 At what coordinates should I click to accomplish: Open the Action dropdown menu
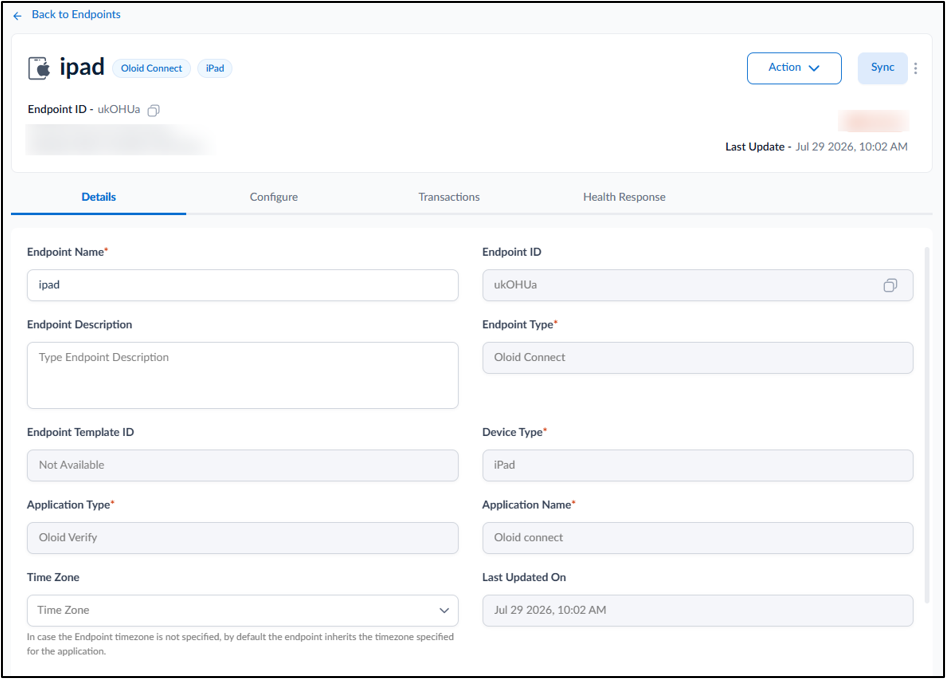[x=794, y=68]
